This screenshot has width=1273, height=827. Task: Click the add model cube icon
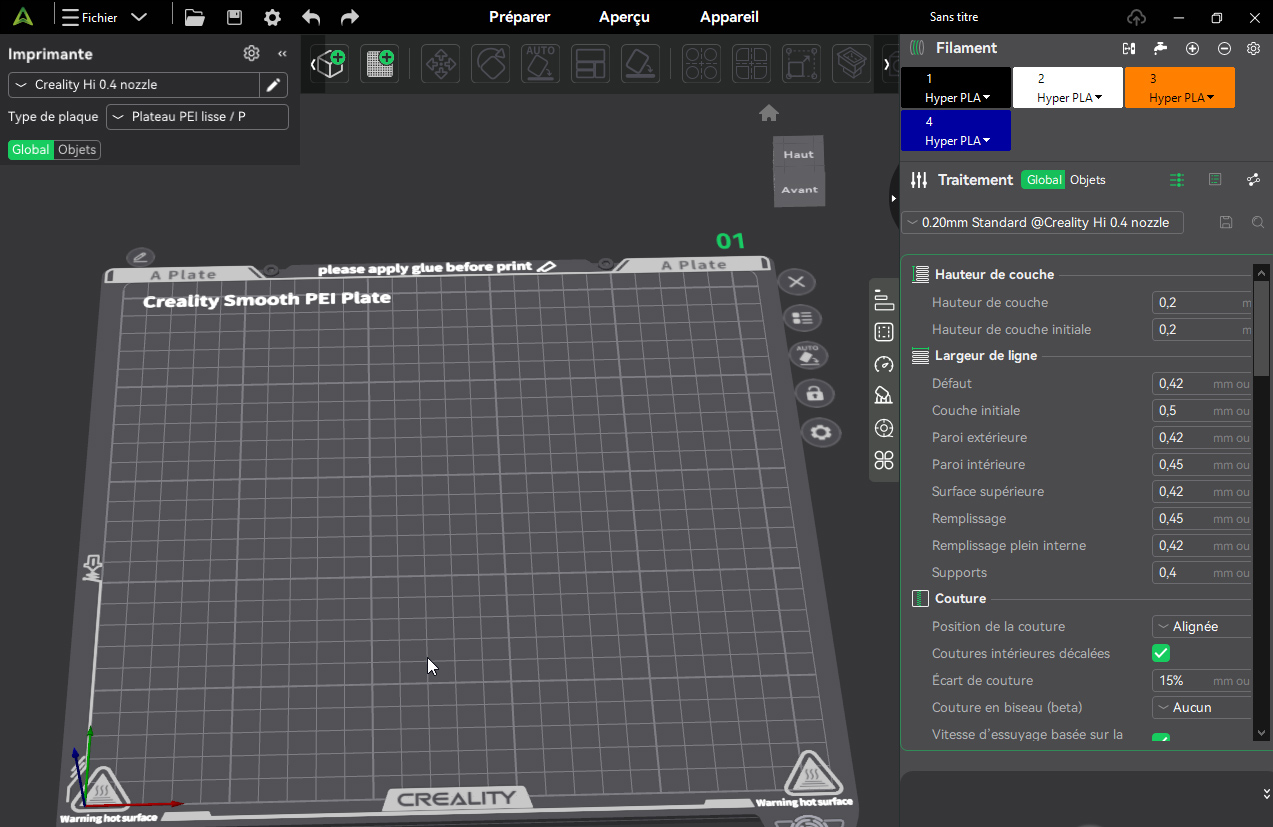332,63
